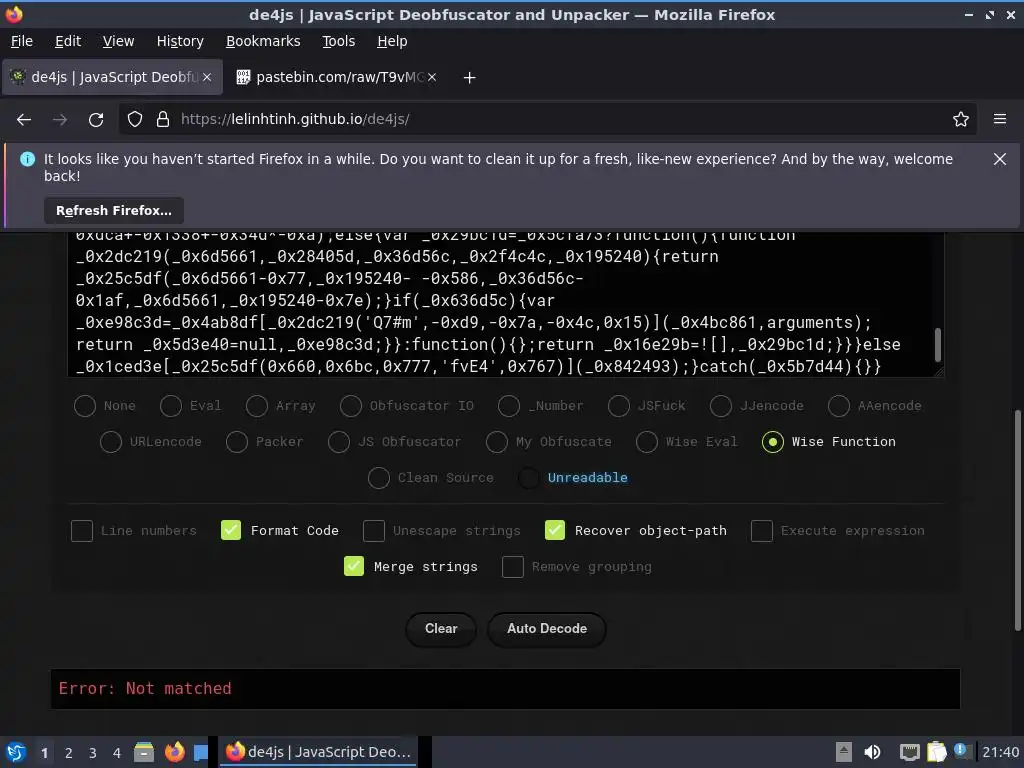This screenshot has width=1024, height=768.
Task: Click the blue desktop icon in the taskbar
Action: pos(200,752)
